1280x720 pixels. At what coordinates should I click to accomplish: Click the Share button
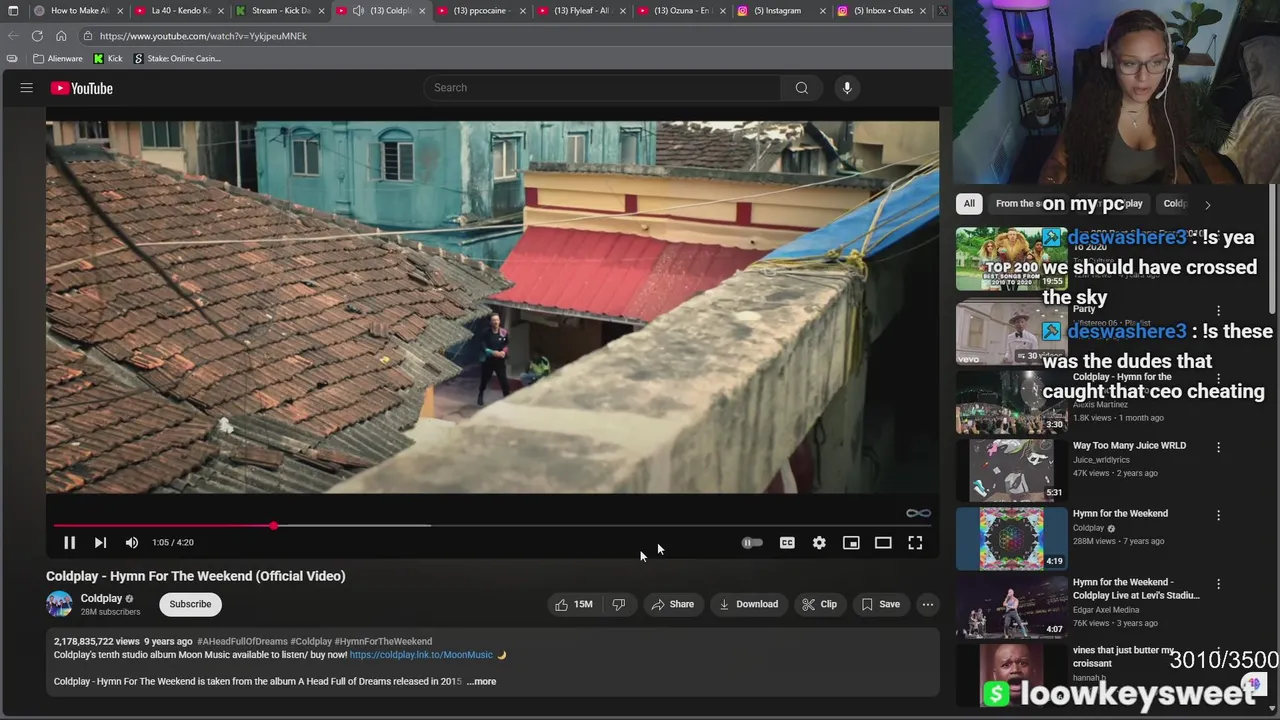[x=672, y=604]
